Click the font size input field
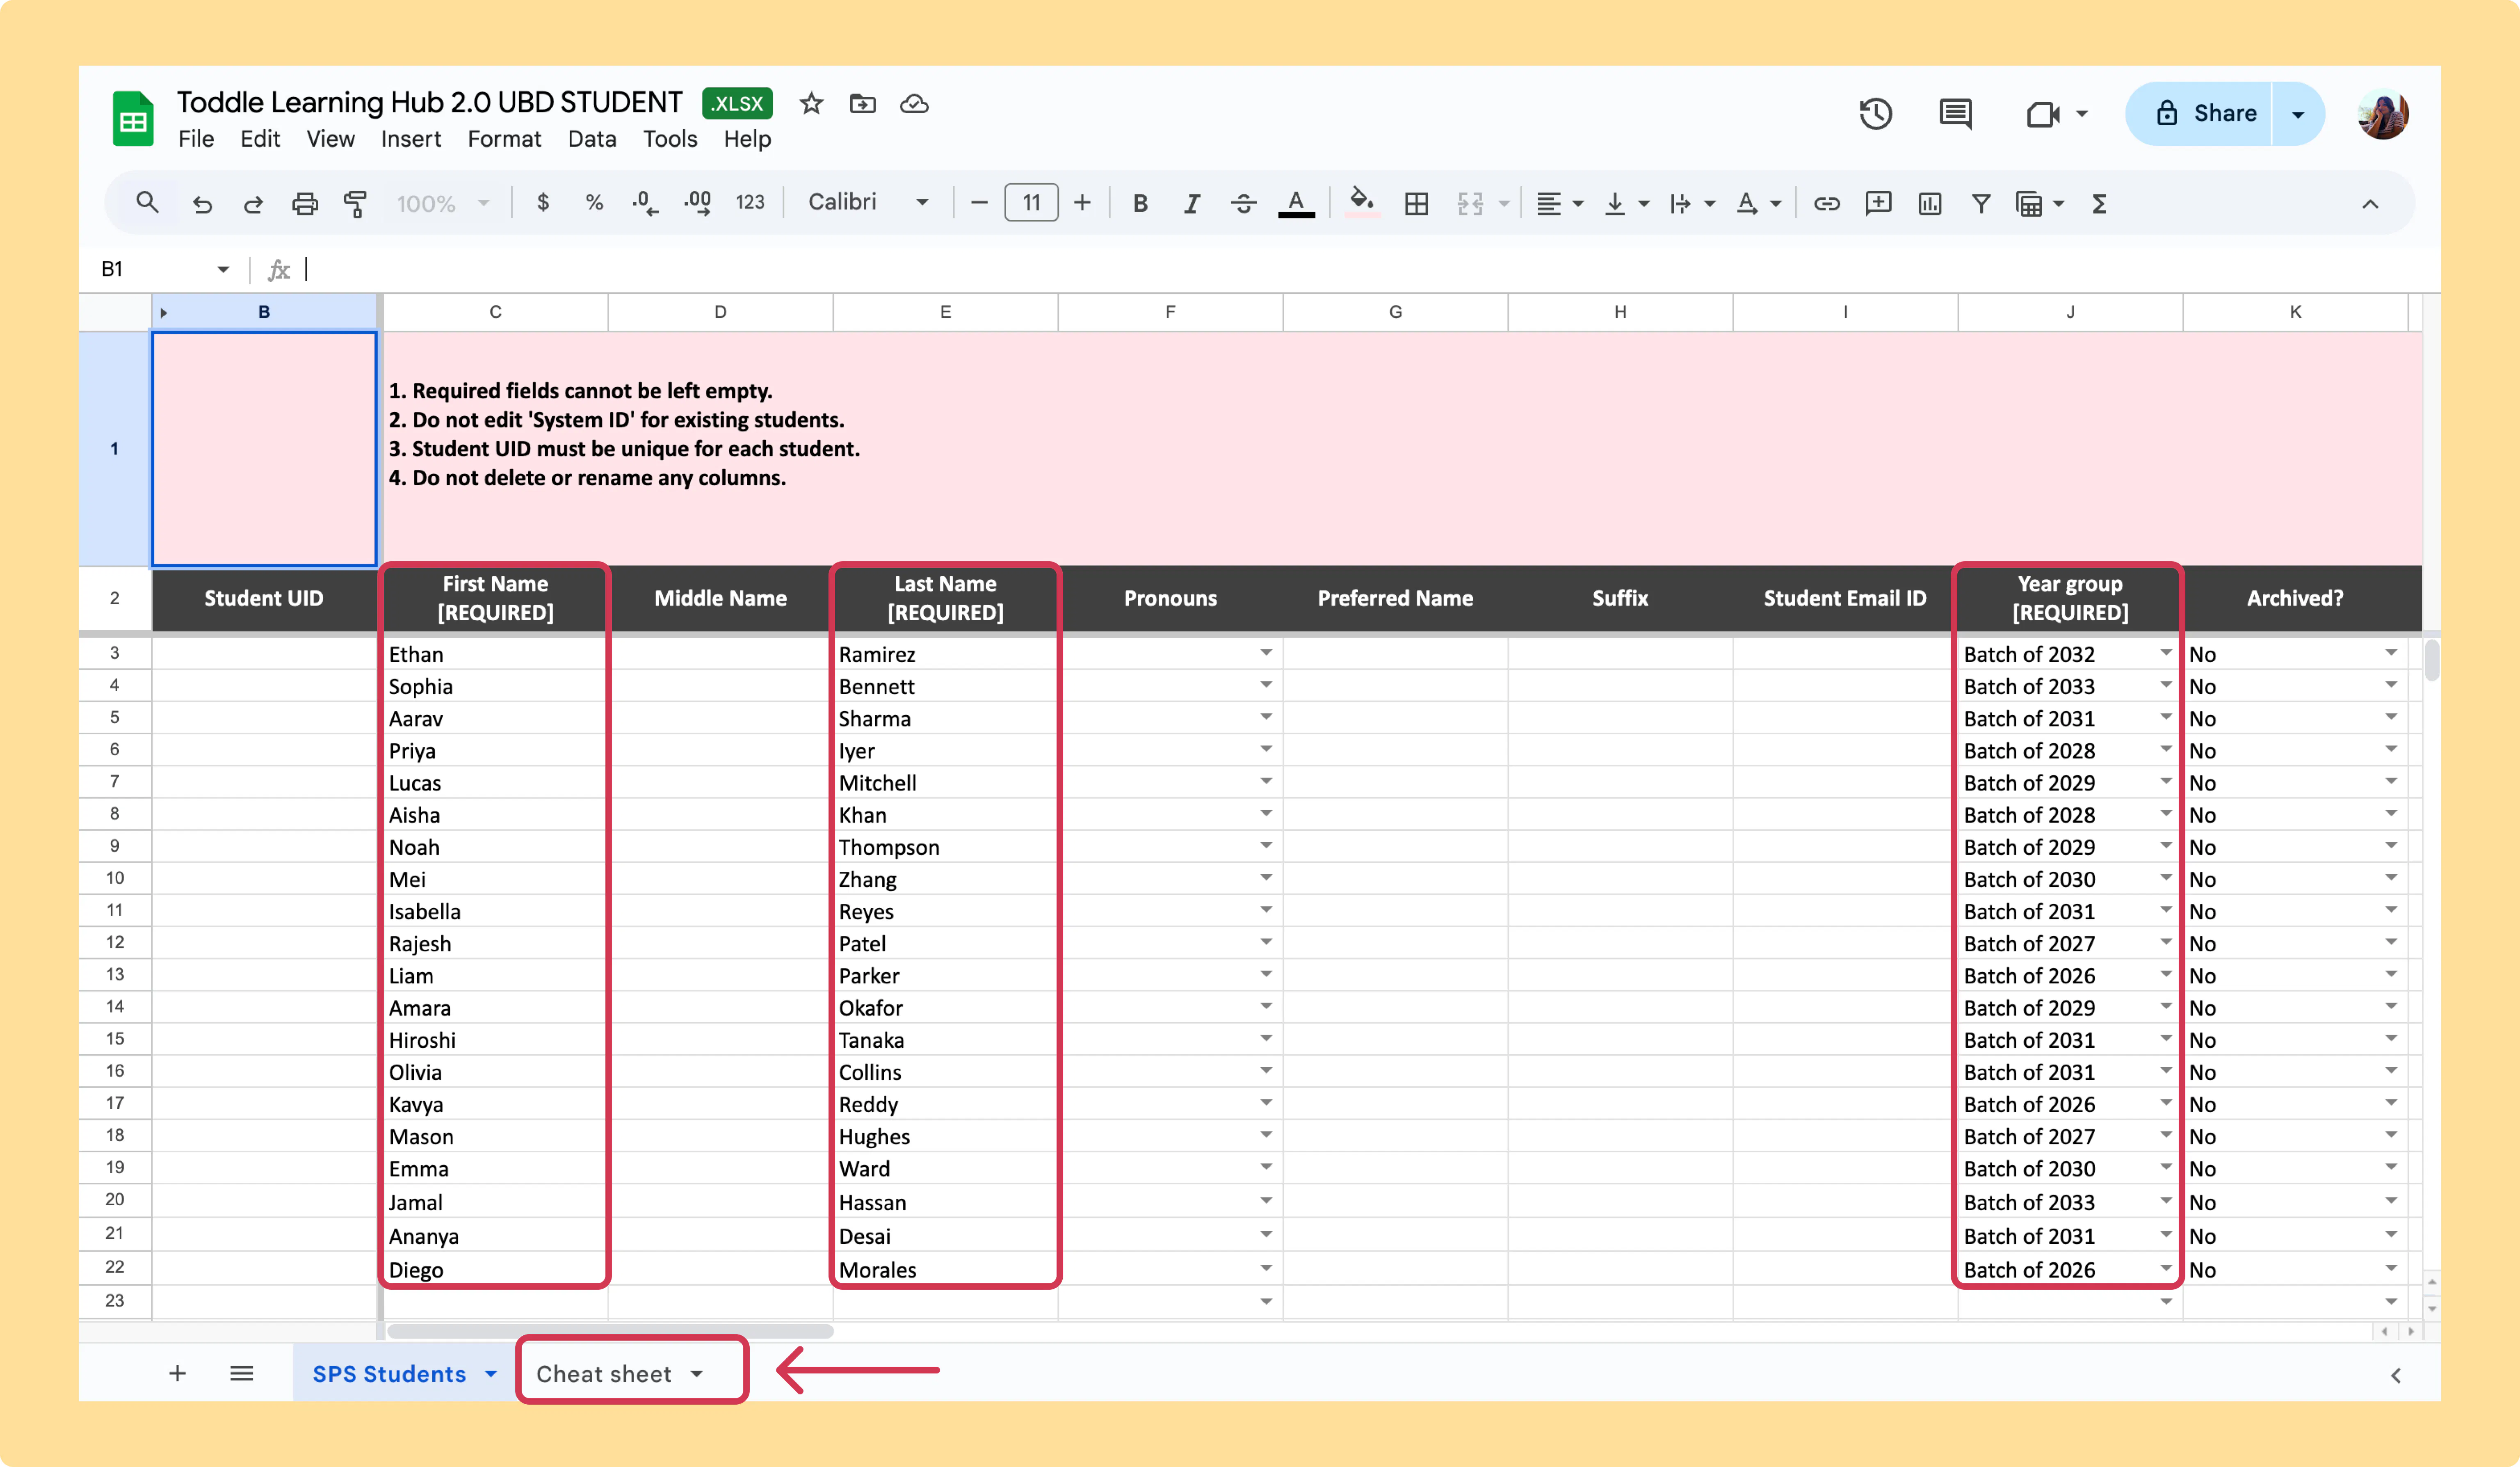Image resolution: width=2520 pixels, height=1467 pixels. tap(1031, 203)
